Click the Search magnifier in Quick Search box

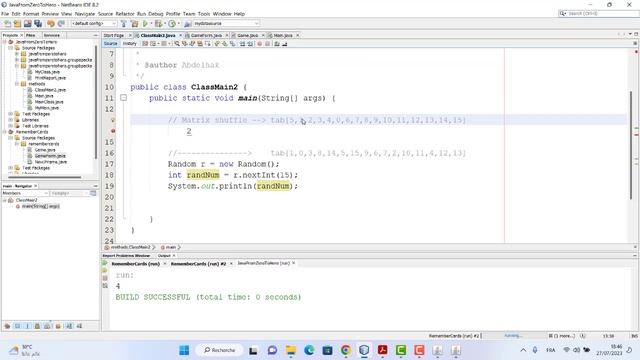pyautogui.click(x=563, y=13)
